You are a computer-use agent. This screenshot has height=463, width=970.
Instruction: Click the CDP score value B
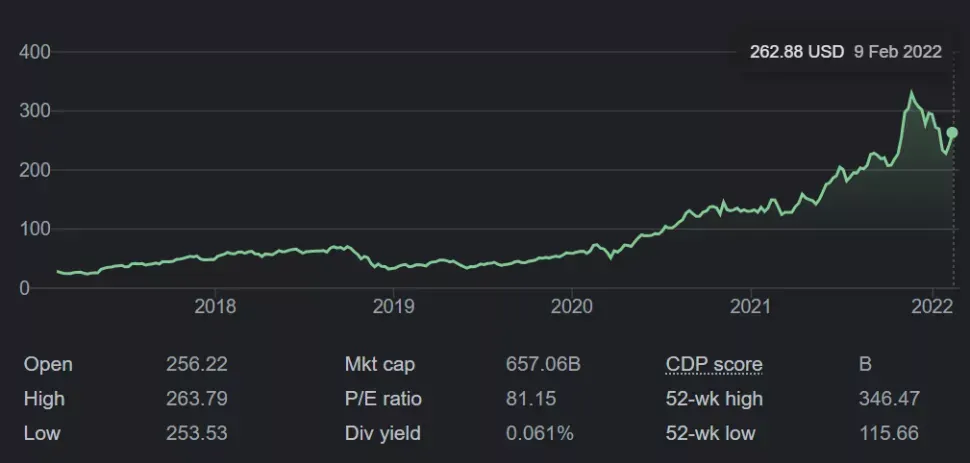tap(865, 364)
